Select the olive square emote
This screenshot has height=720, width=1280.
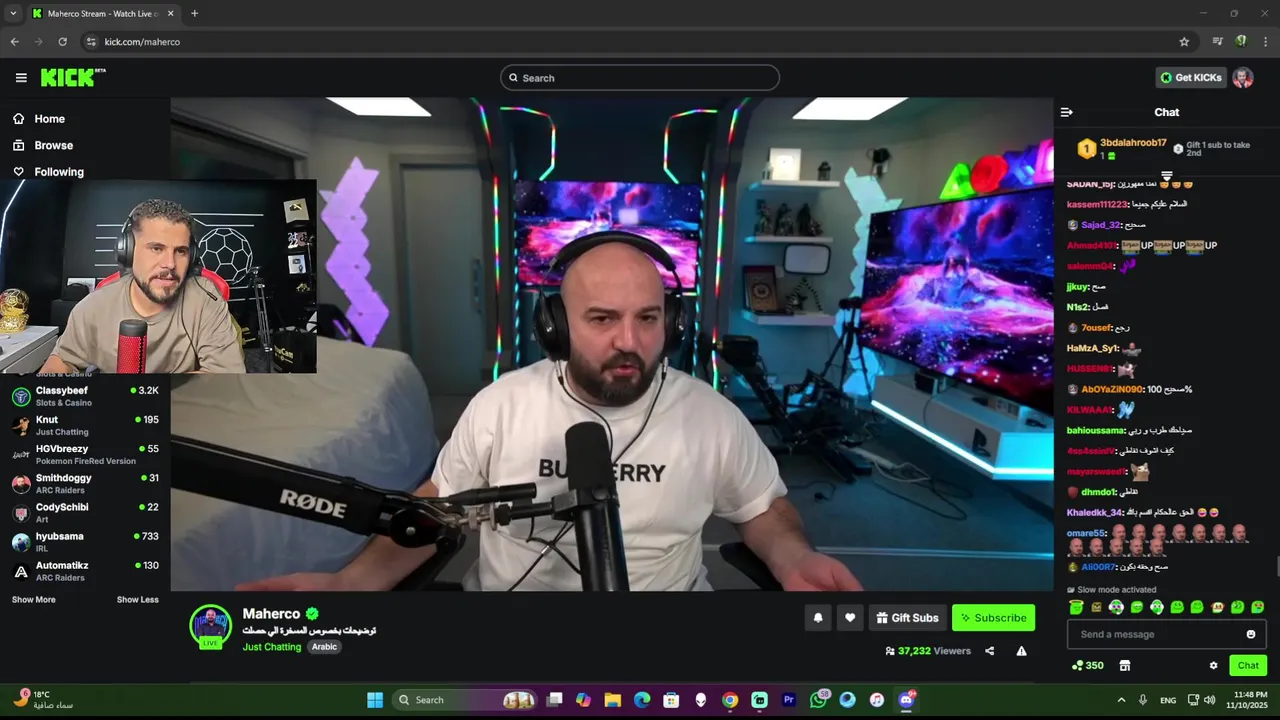pyautogui.click(x=1096, y=607)
